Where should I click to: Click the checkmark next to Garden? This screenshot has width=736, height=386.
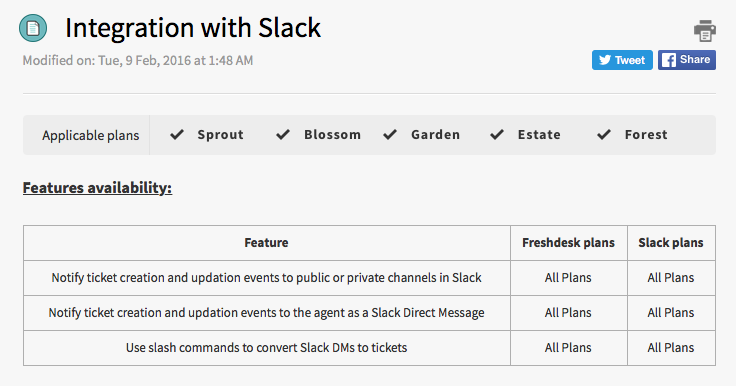390,135
